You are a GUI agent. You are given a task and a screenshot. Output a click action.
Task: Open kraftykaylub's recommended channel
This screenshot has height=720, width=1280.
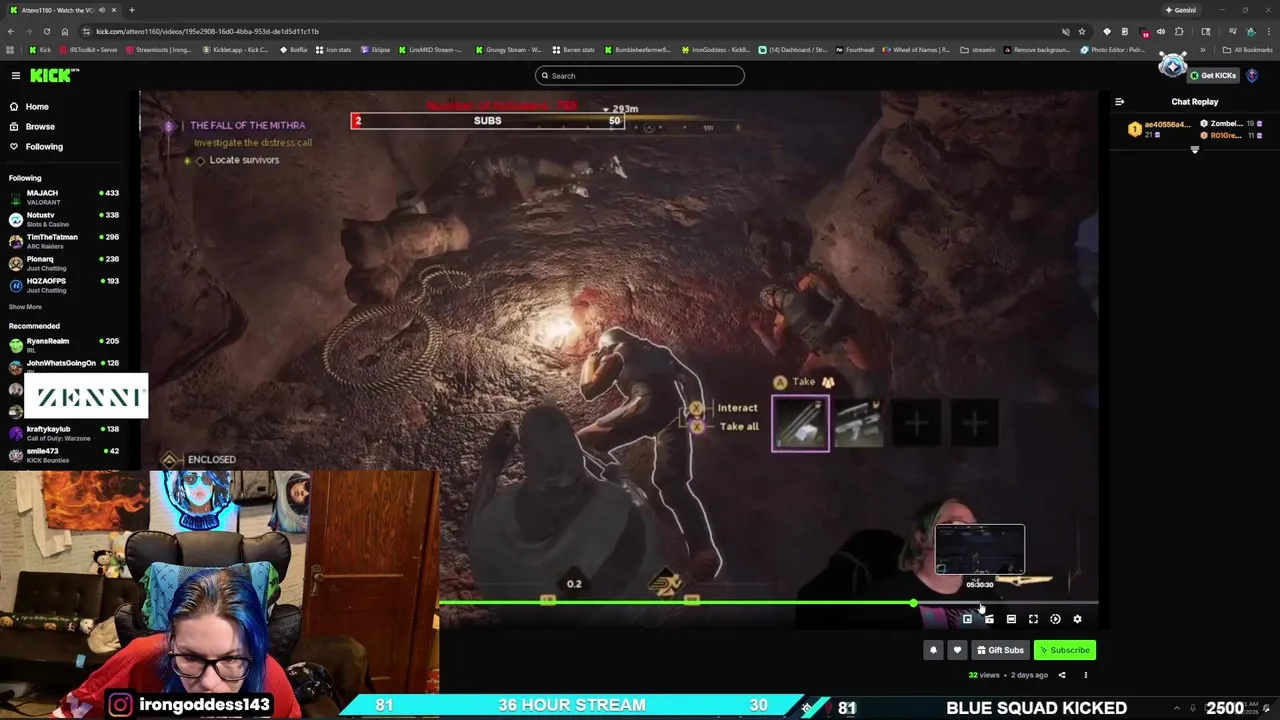tap(65, 433)
